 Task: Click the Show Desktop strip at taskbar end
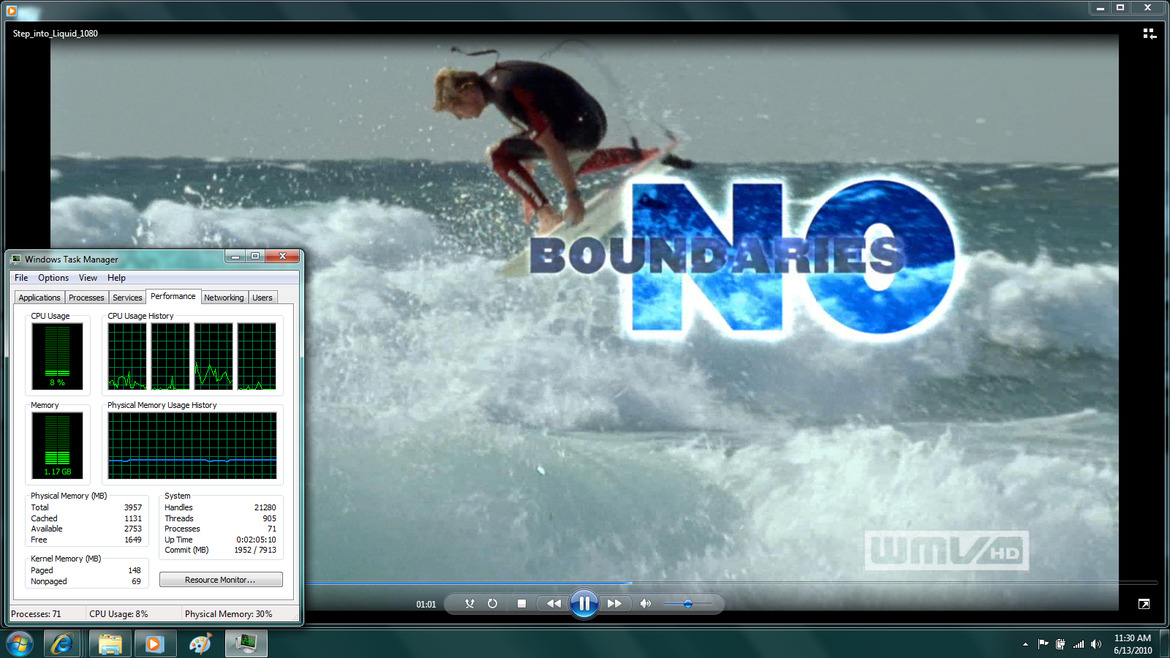point(1165,644)
